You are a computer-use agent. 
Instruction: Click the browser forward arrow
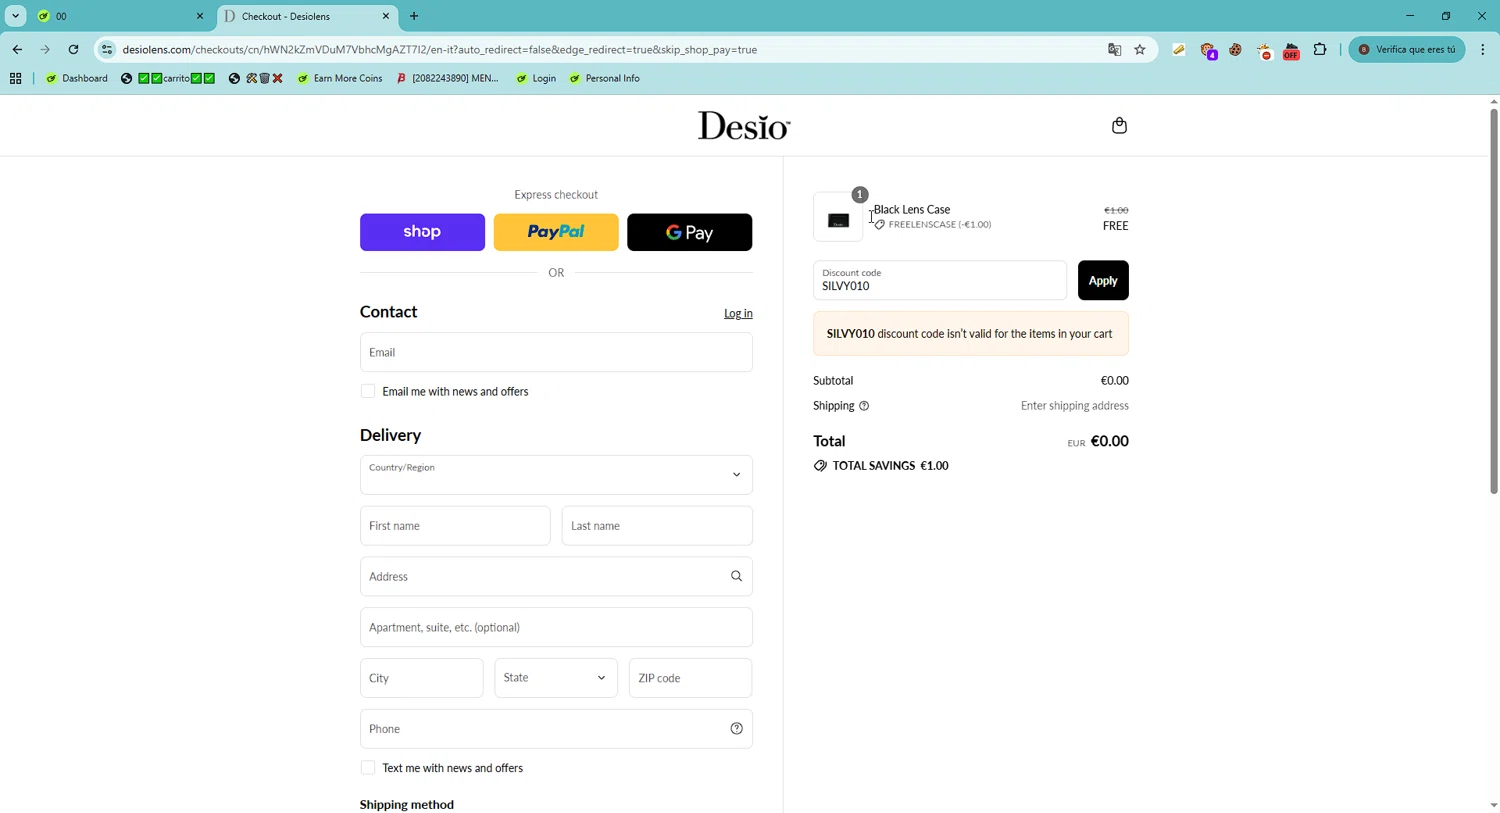click(45, 49)
